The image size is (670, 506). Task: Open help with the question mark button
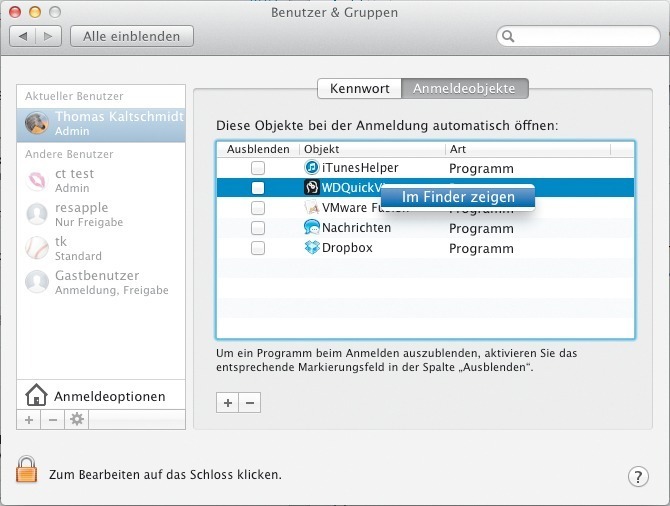pos(638,476)
